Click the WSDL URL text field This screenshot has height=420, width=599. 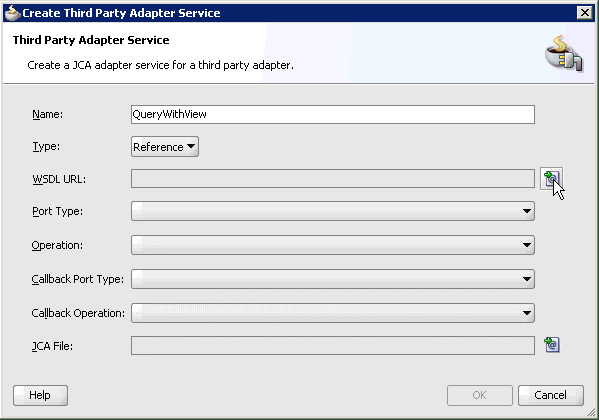click(332, 179)
